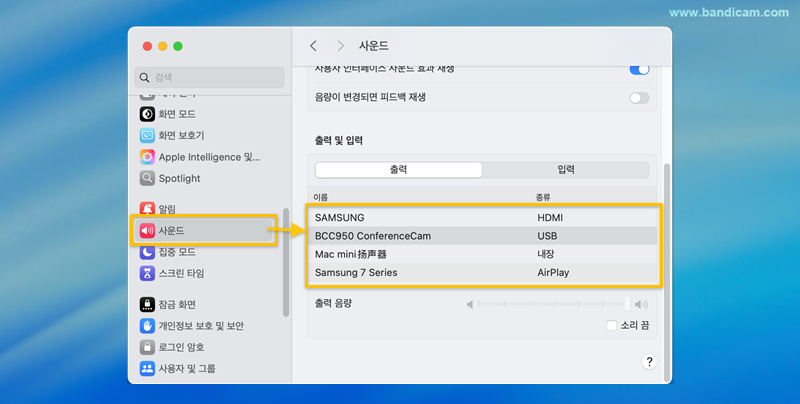
Task: Open Spotlight settings label
Action: click(x=180, y=178)
